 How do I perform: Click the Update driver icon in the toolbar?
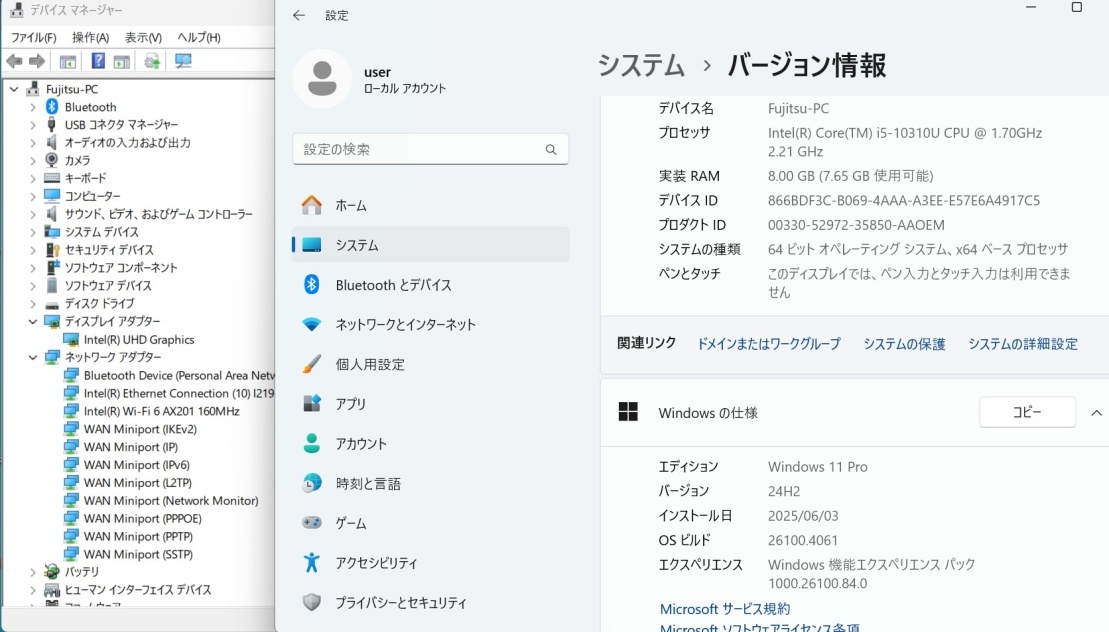[x=152, y=60]
